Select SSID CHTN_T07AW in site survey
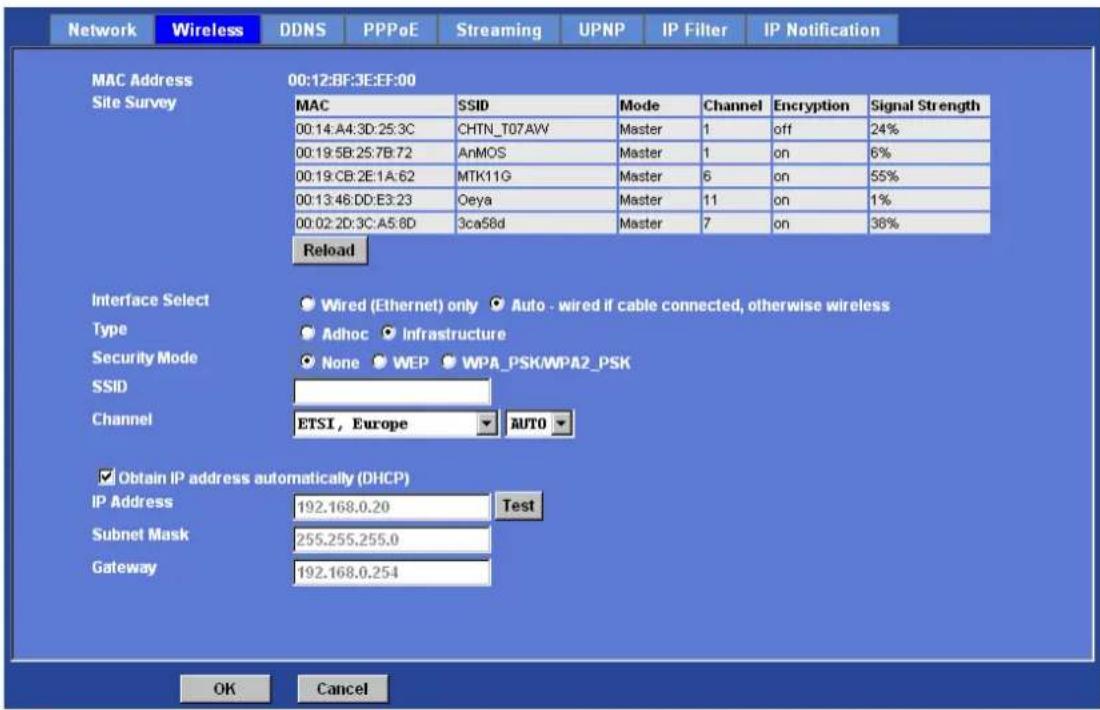This screenshot has height=710, width=1100. [536, 129]
